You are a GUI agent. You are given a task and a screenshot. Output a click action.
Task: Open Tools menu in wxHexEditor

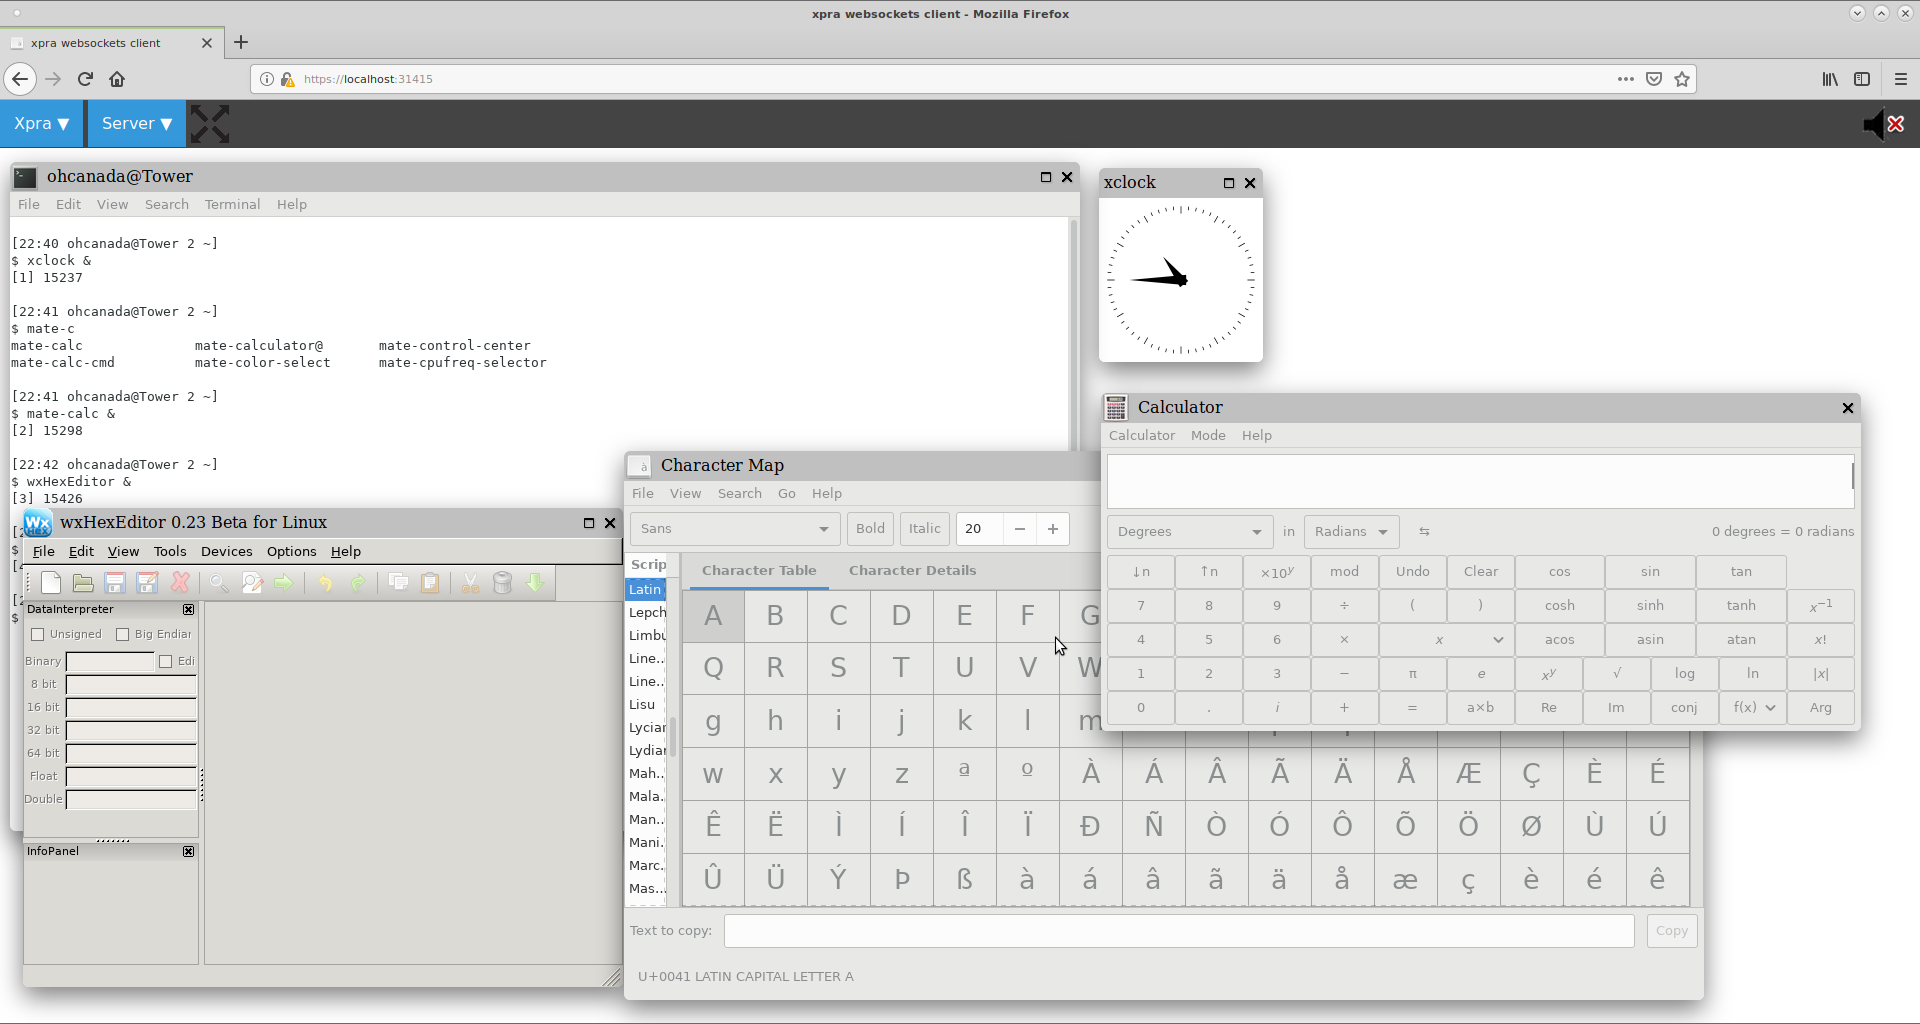(170, 551)
